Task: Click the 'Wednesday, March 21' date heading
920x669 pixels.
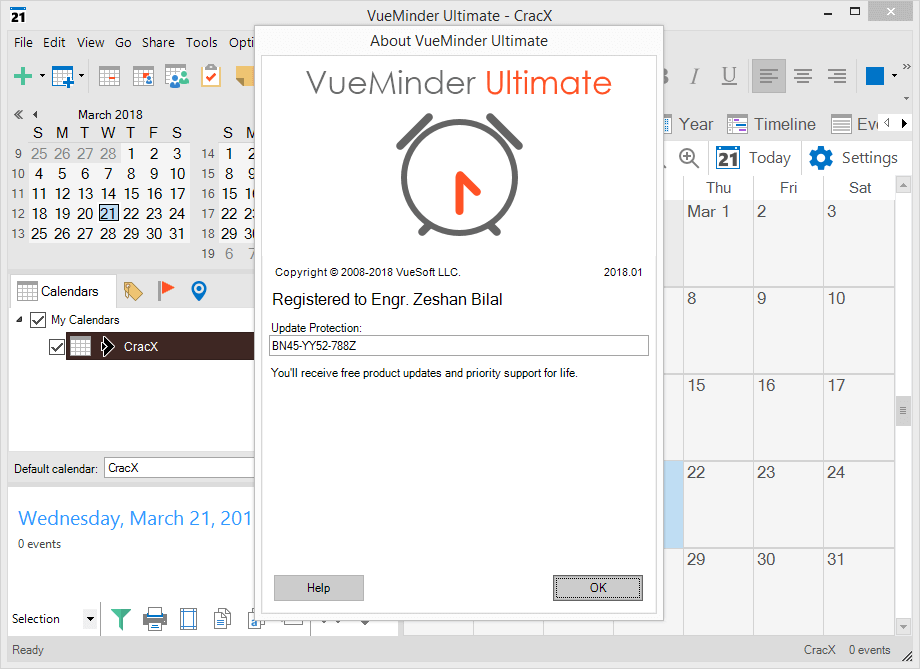Action: tap(135, 518)
